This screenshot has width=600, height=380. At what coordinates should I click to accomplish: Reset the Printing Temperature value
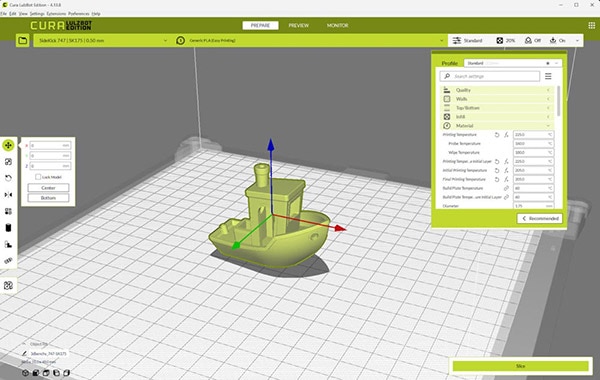497,135
